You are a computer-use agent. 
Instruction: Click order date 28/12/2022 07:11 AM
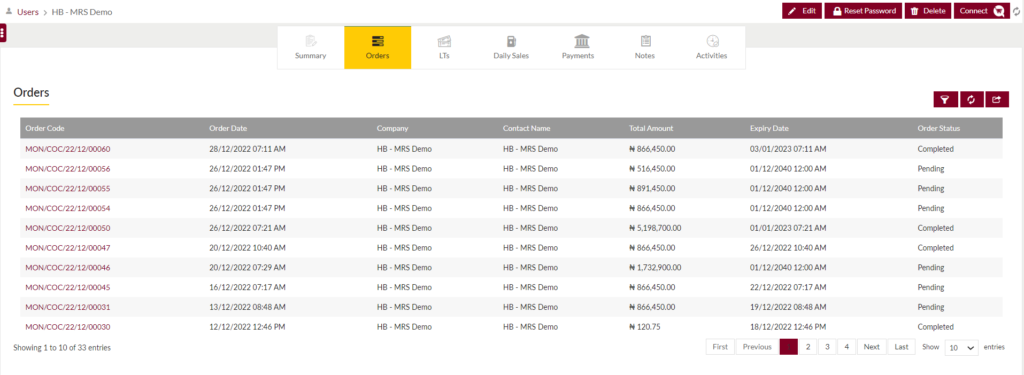[248, 149]
